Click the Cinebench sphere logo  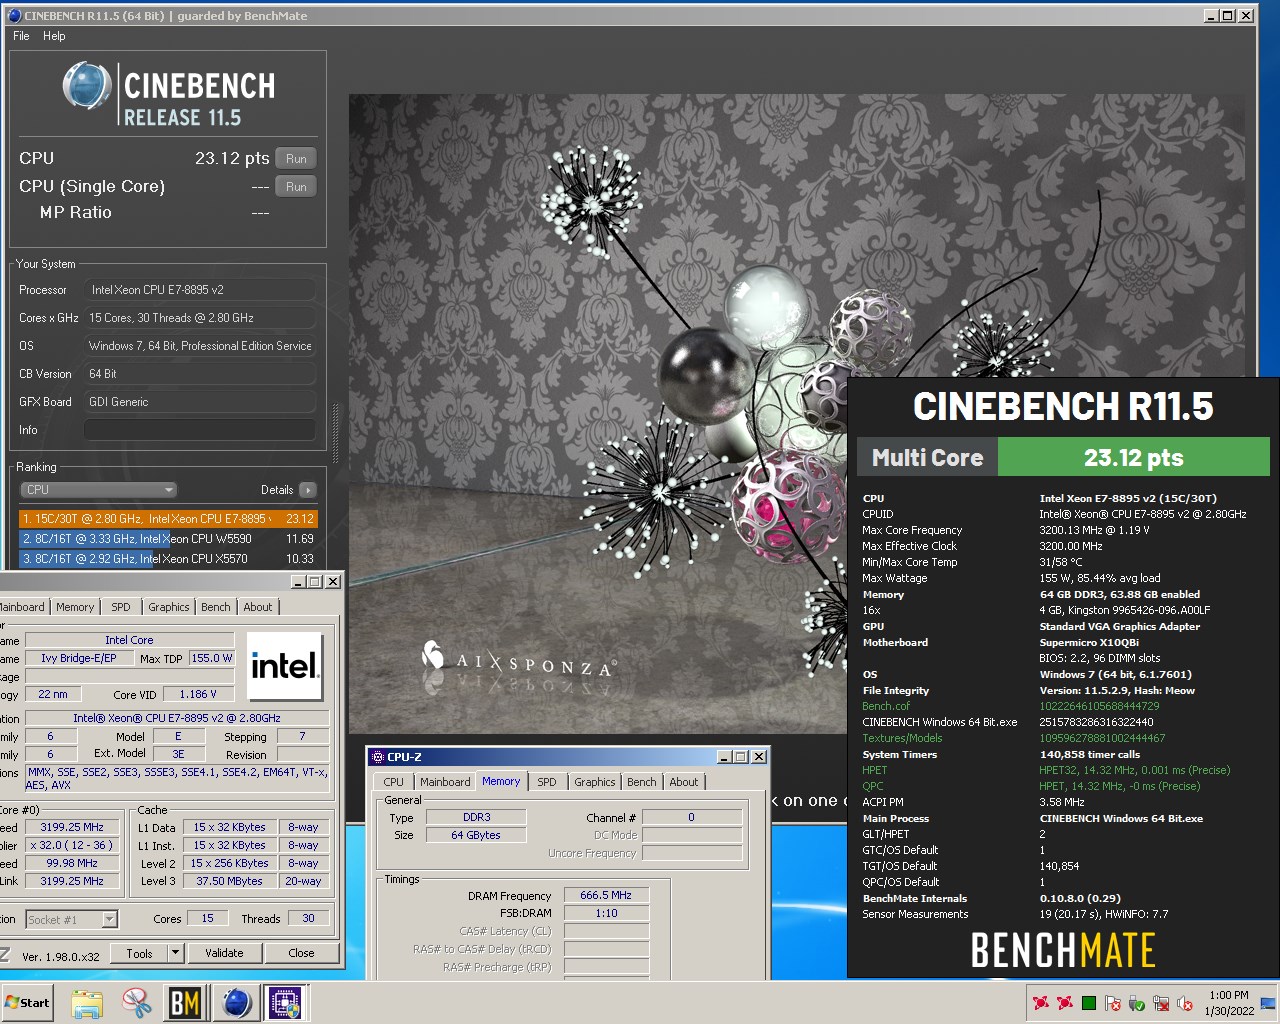click(x=87, y=86)
